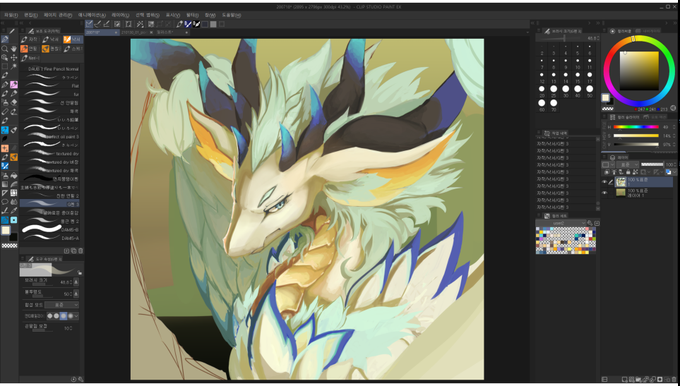Choose the Flat brush in sub tool list
Screen dimensions: 680x386
(50, 86)
